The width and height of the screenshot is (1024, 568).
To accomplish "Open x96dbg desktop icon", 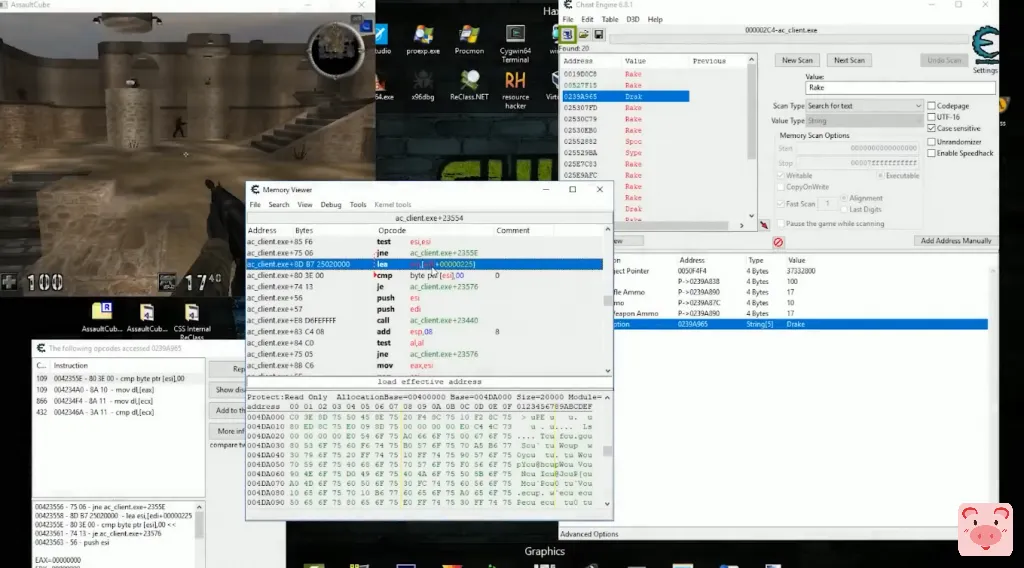I will tap(423, 86).
